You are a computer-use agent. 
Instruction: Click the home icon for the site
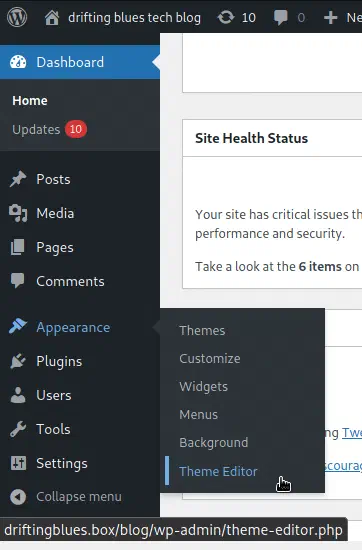pos(52,17)
